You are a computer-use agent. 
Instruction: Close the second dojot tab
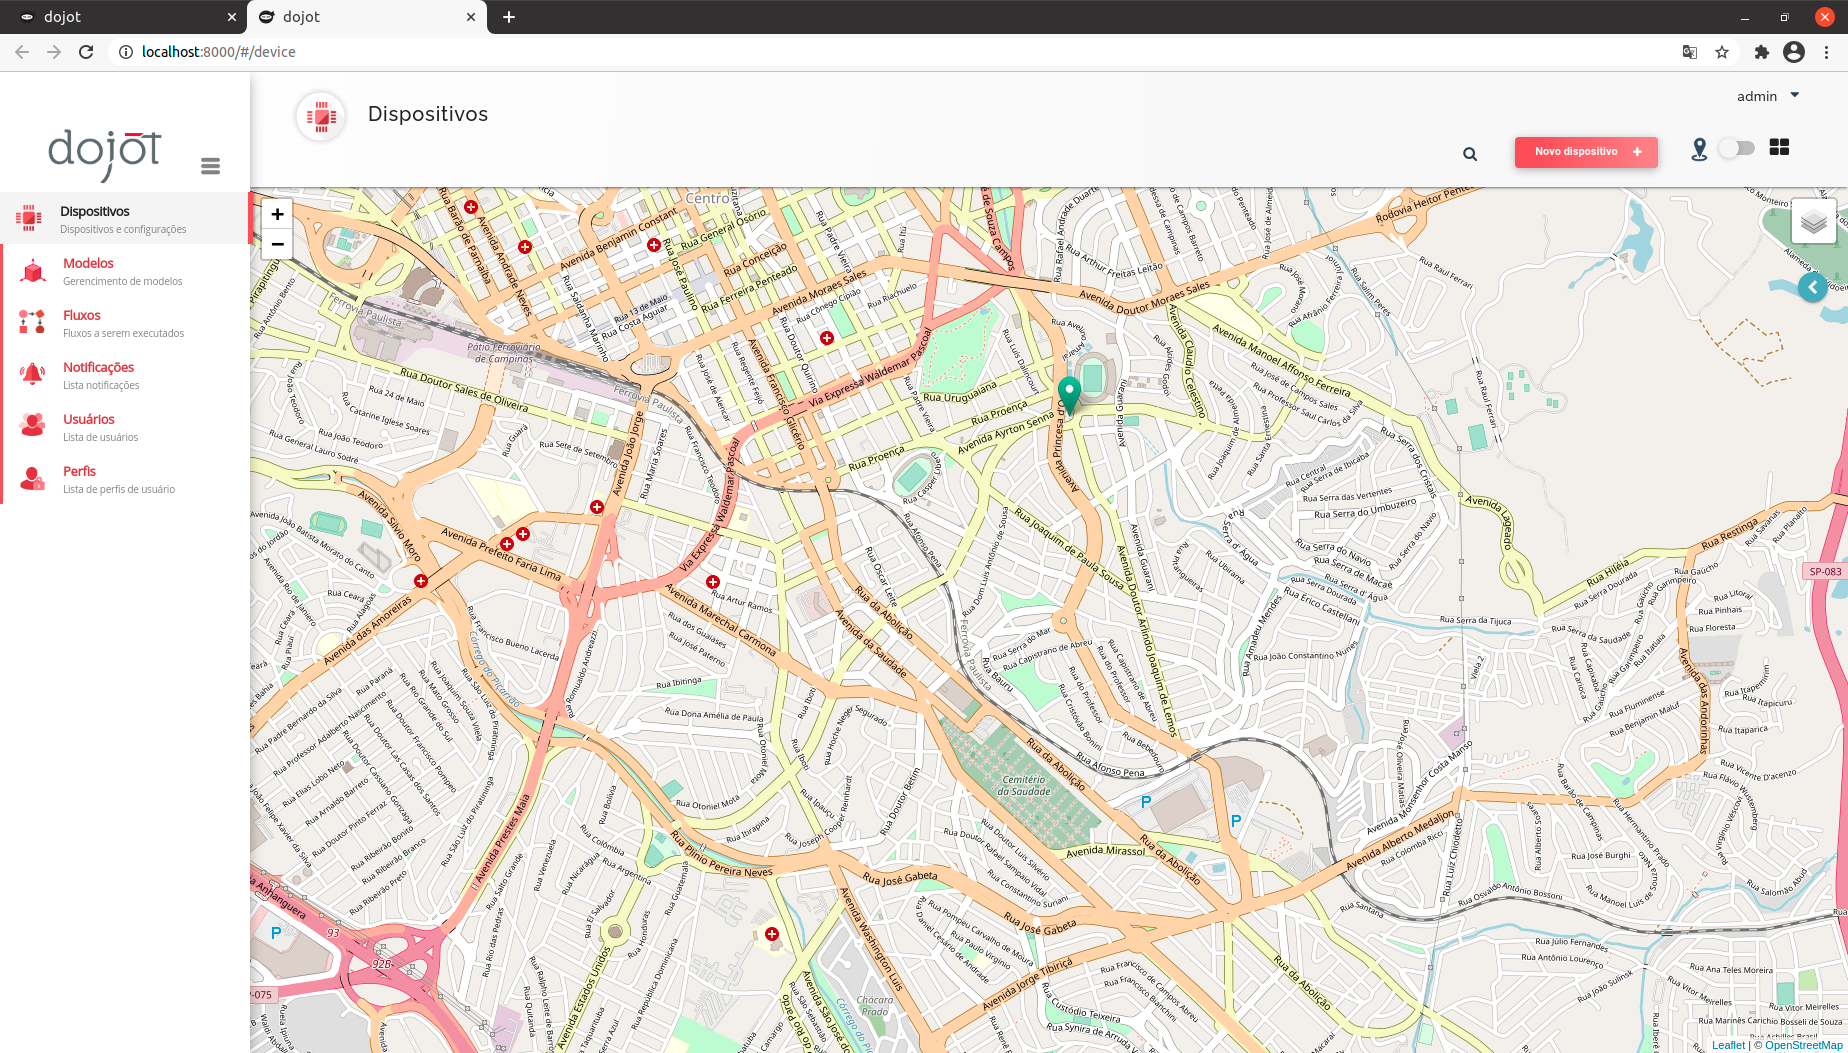pyautogui.click(x=471, y=17)
